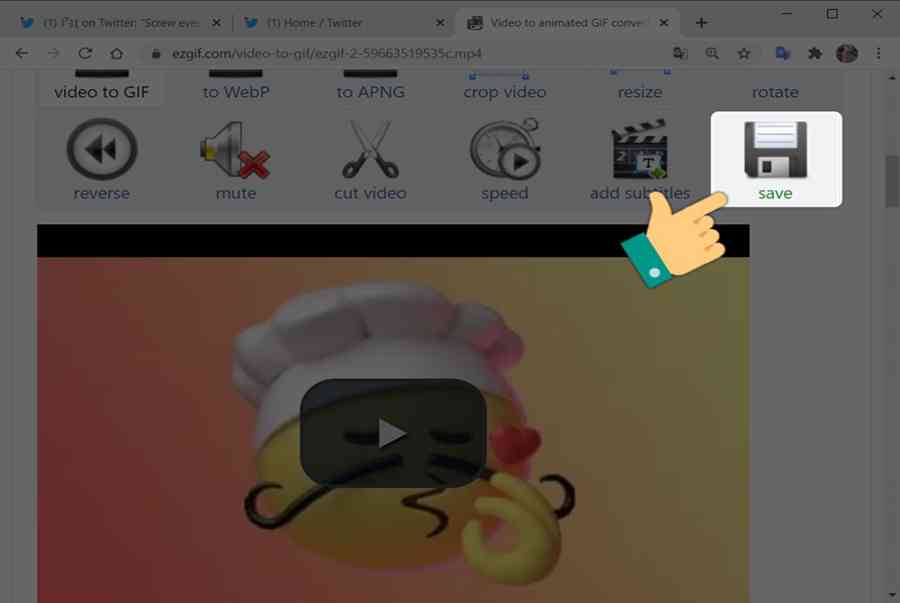Open the rotate tool
Screen dimensions: 900x603
775,92
